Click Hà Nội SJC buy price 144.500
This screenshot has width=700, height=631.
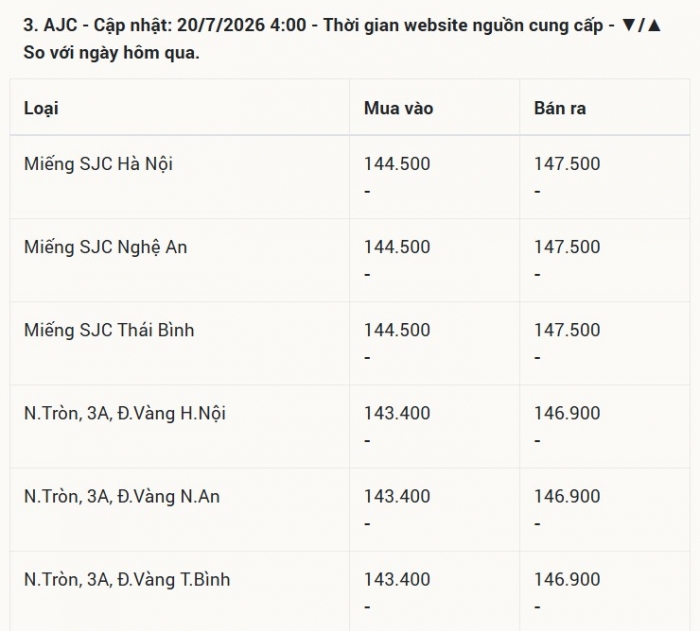click(x=397, y=164)
